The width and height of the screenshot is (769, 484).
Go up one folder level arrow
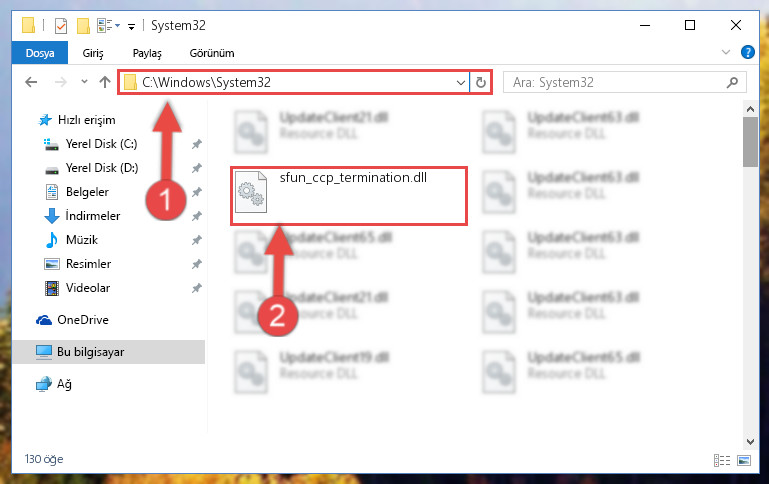pos(104,82)
